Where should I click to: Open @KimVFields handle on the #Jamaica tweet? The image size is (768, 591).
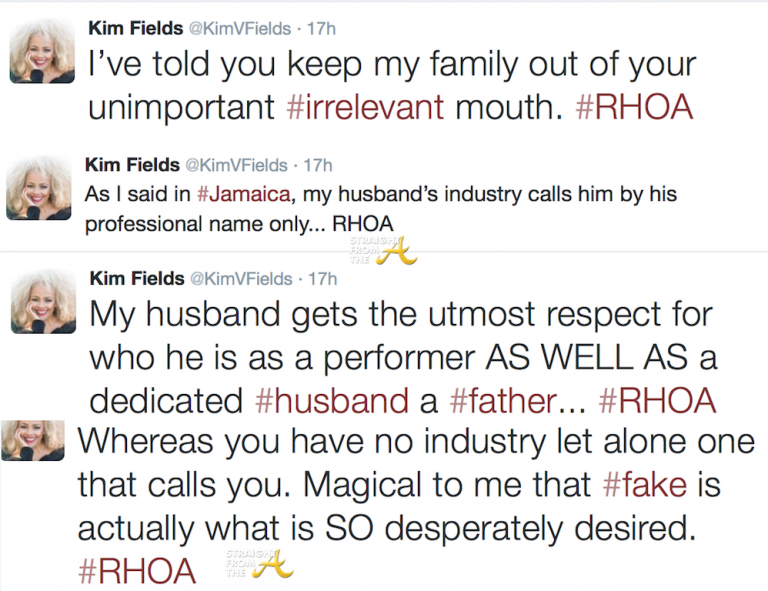coord(236,164)
